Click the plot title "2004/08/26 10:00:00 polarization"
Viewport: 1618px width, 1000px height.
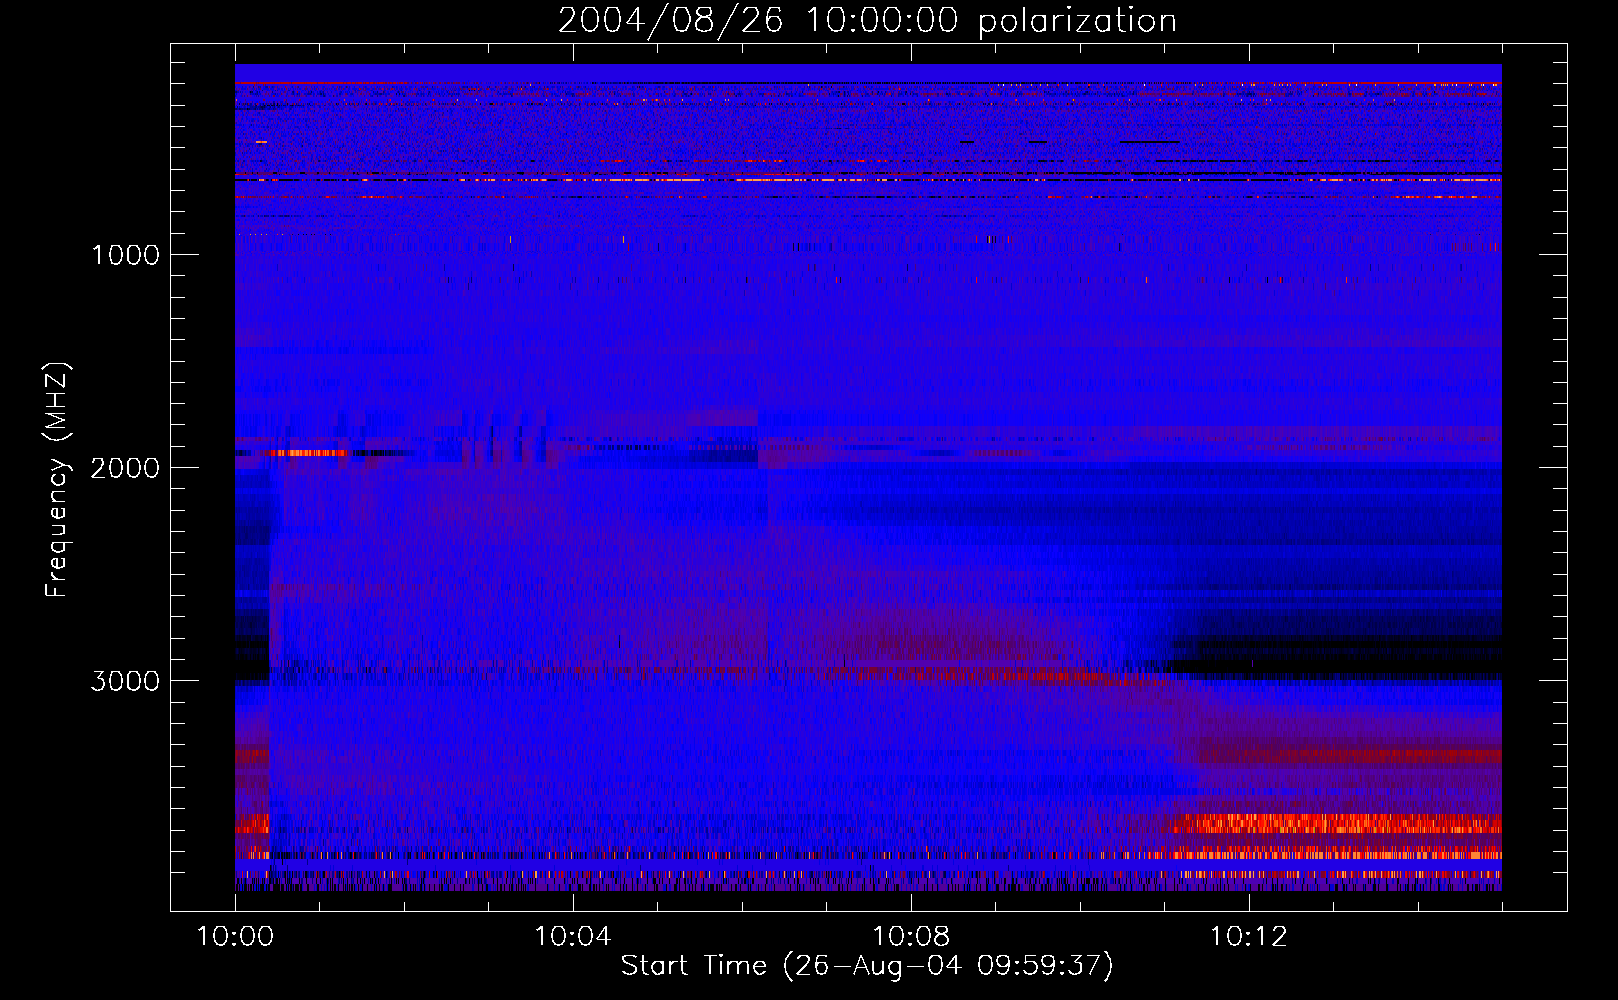coord(867,20)
